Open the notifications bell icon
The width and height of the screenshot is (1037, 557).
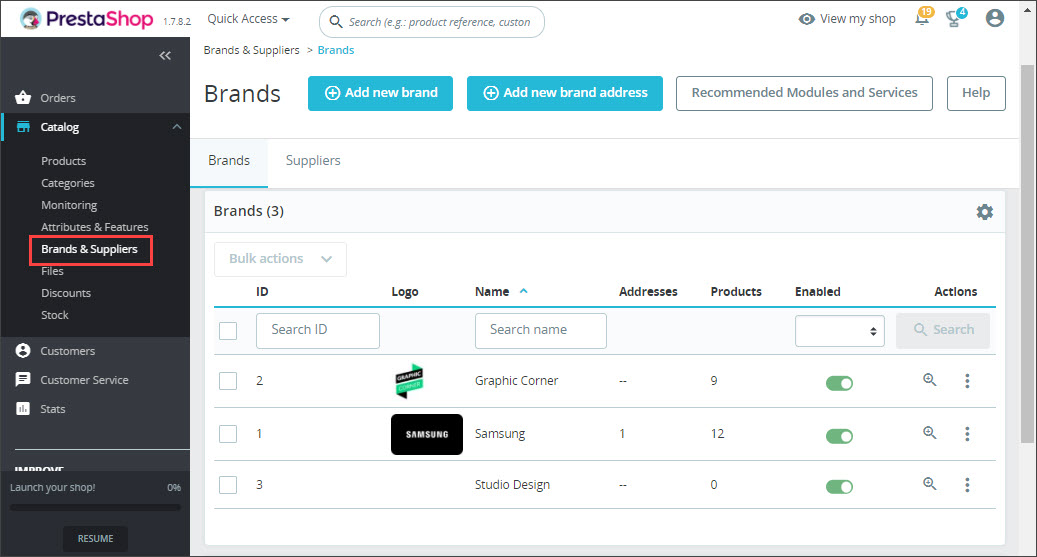922,18
